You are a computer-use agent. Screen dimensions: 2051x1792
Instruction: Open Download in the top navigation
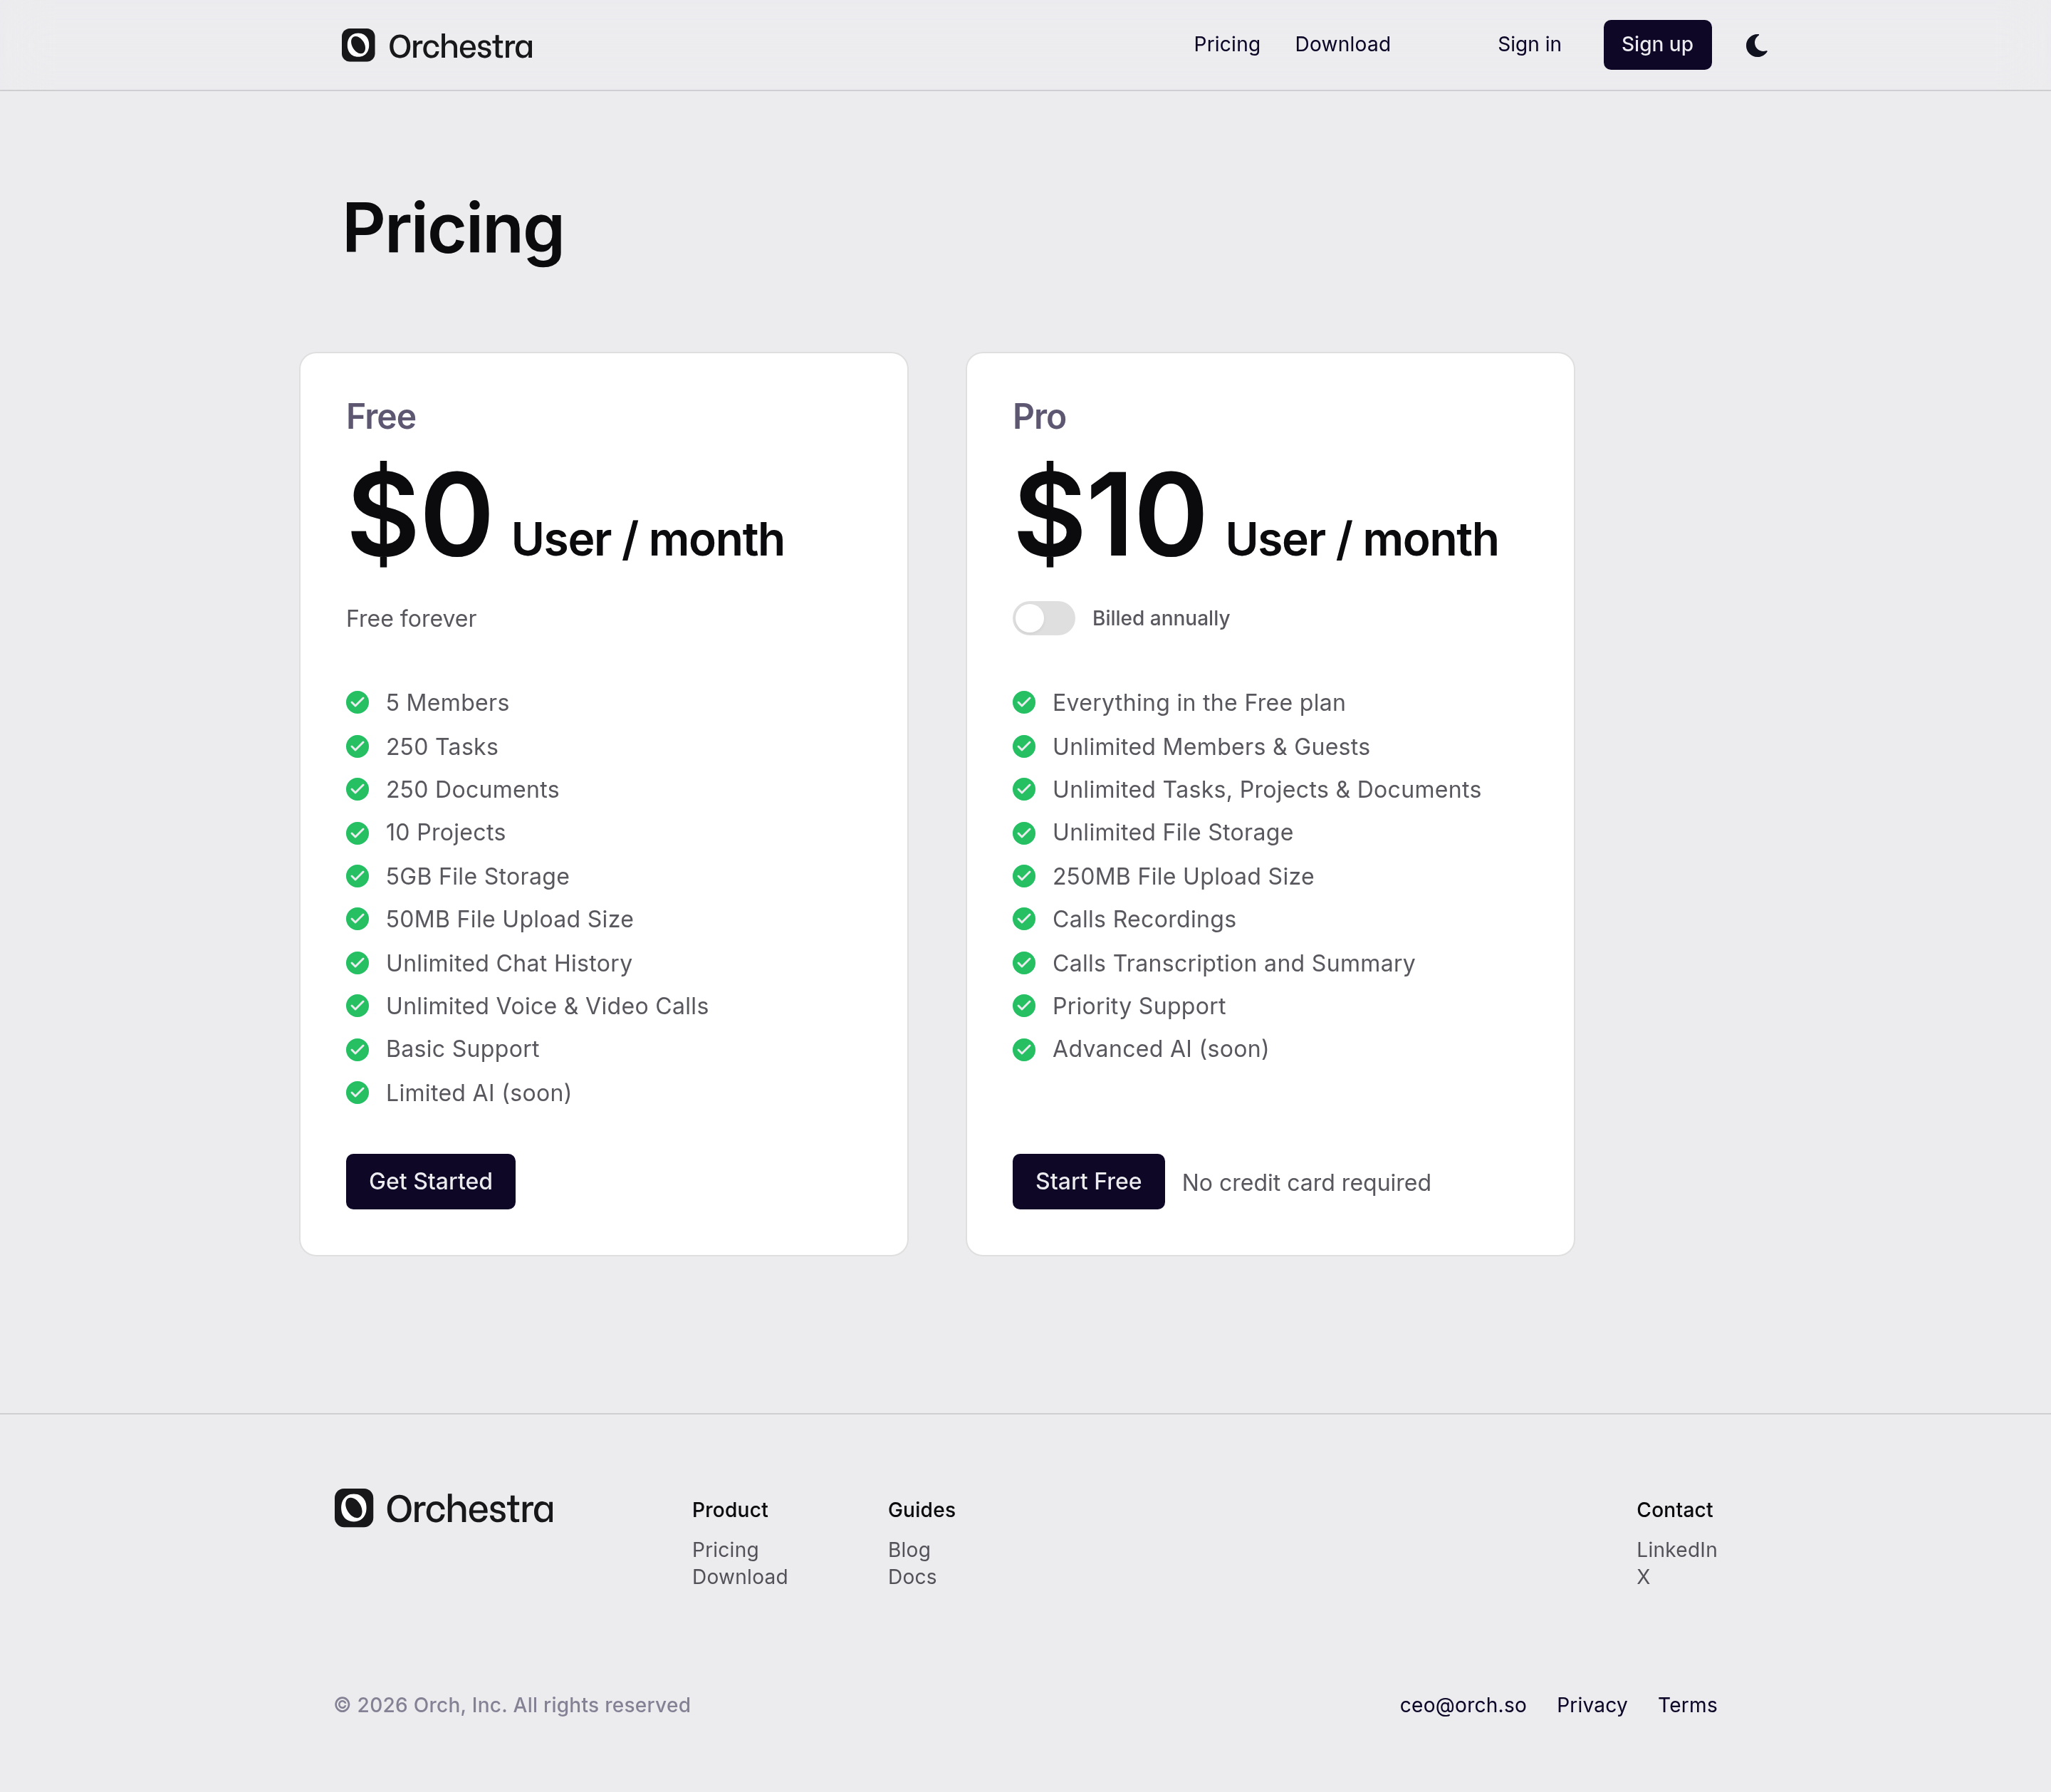point(1342,45)
